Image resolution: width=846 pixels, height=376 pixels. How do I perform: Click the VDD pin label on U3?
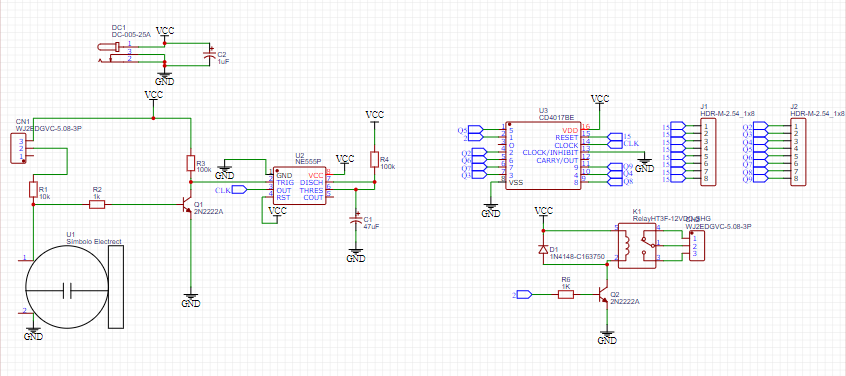(570, 130)
